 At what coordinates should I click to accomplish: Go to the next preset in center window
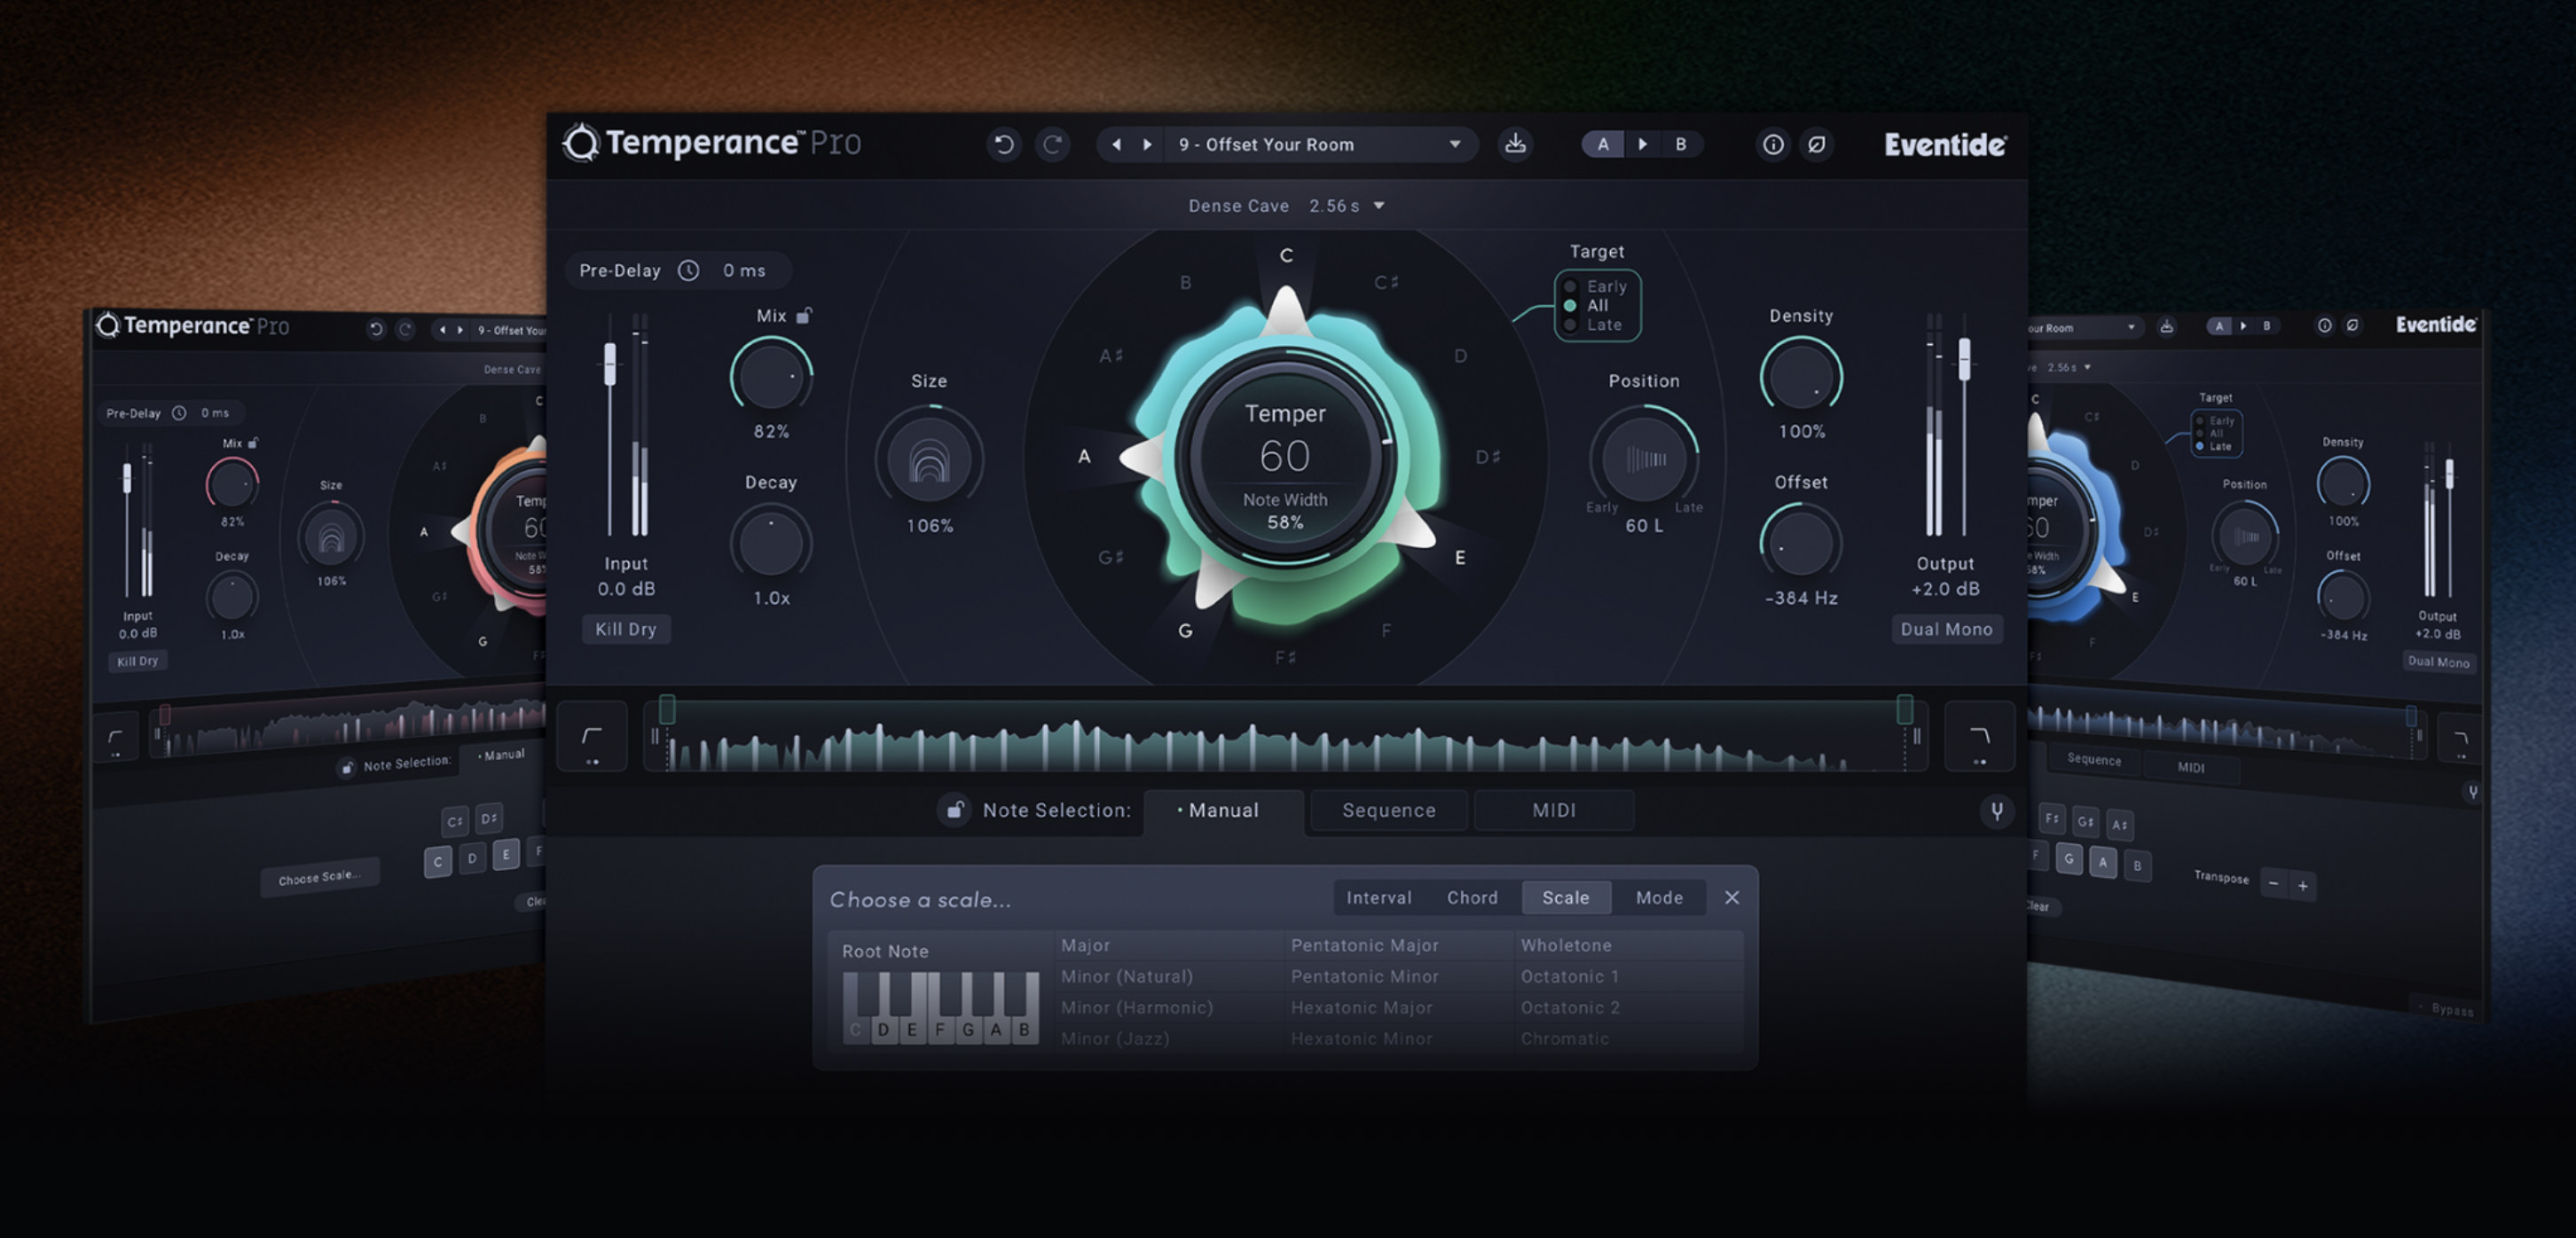click(1148, 144)
